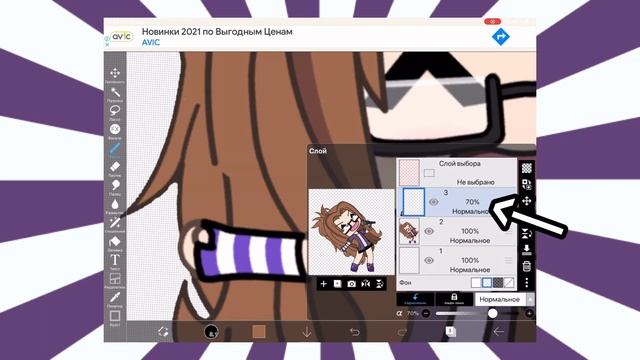Merge layer down with the down-arrow icon
The height and width of the screenshot is (360, 640).
(527, 249)
